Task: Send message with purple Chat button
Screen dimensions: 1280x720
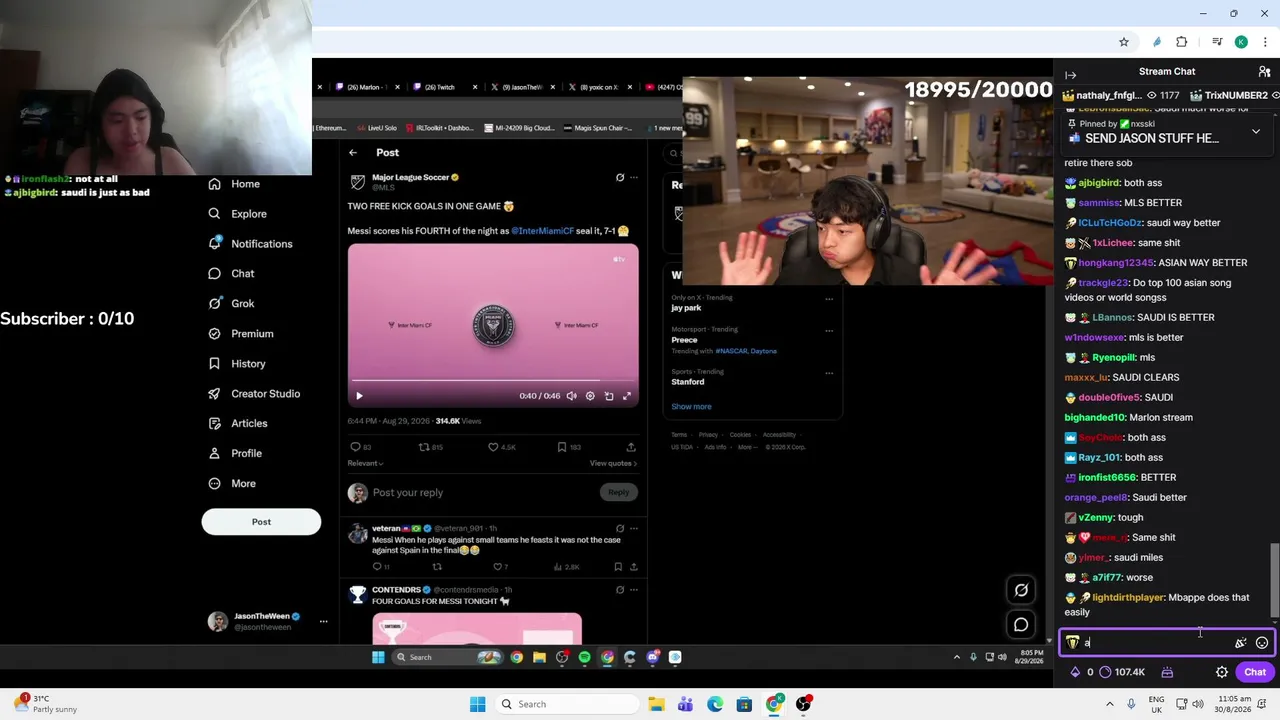Action: coord(1255,672)
